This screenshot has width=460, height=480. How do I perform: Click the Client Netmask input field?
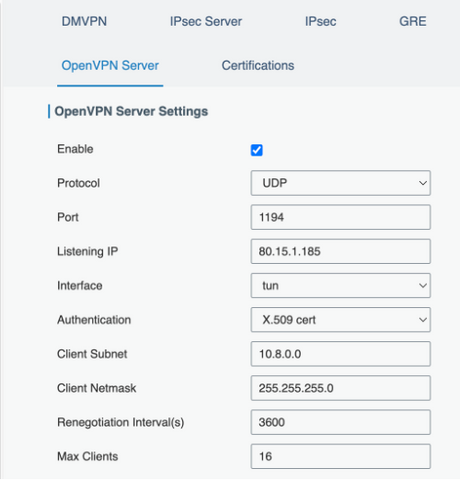(x=341, y=388)
